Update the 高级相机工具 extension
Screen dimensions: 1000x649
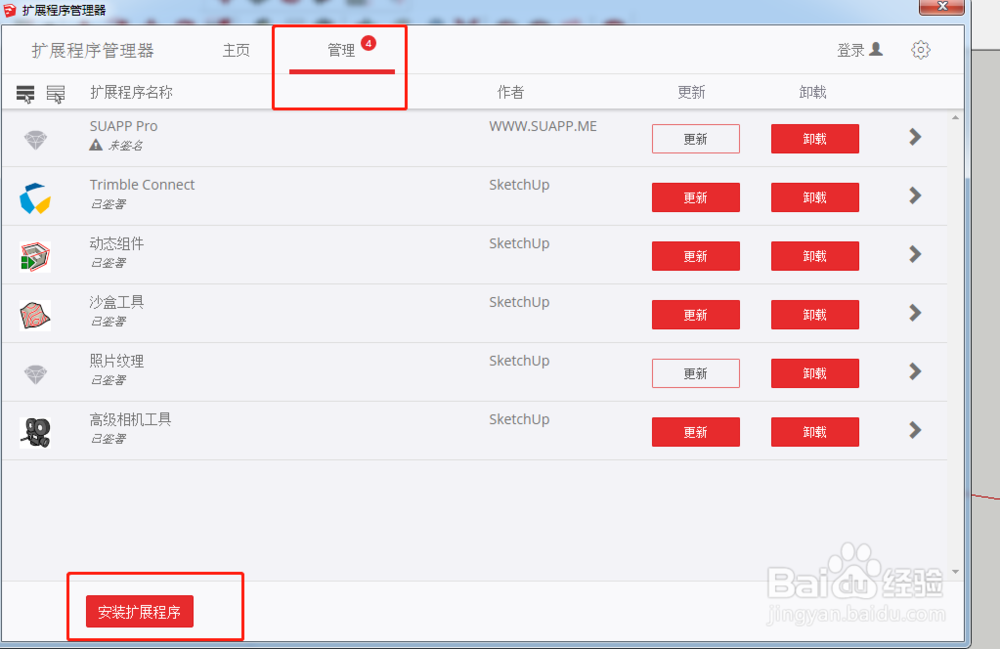[696, 432]
